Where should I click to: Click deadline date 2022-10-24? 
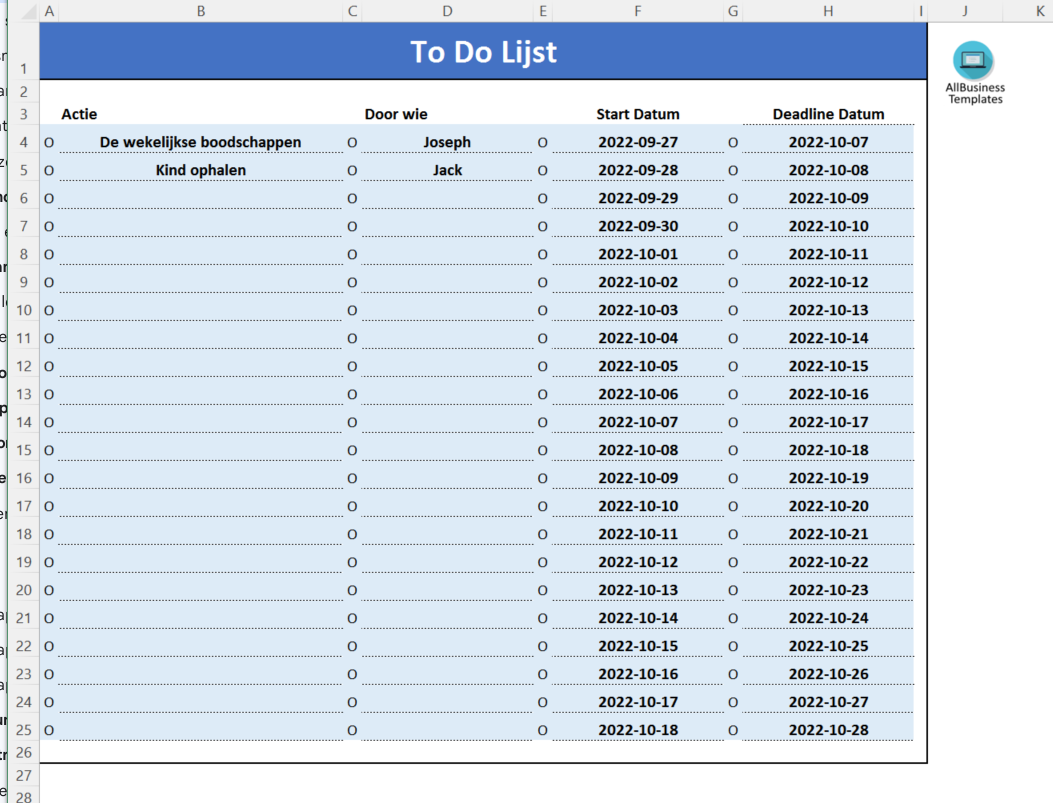(828, 618)
